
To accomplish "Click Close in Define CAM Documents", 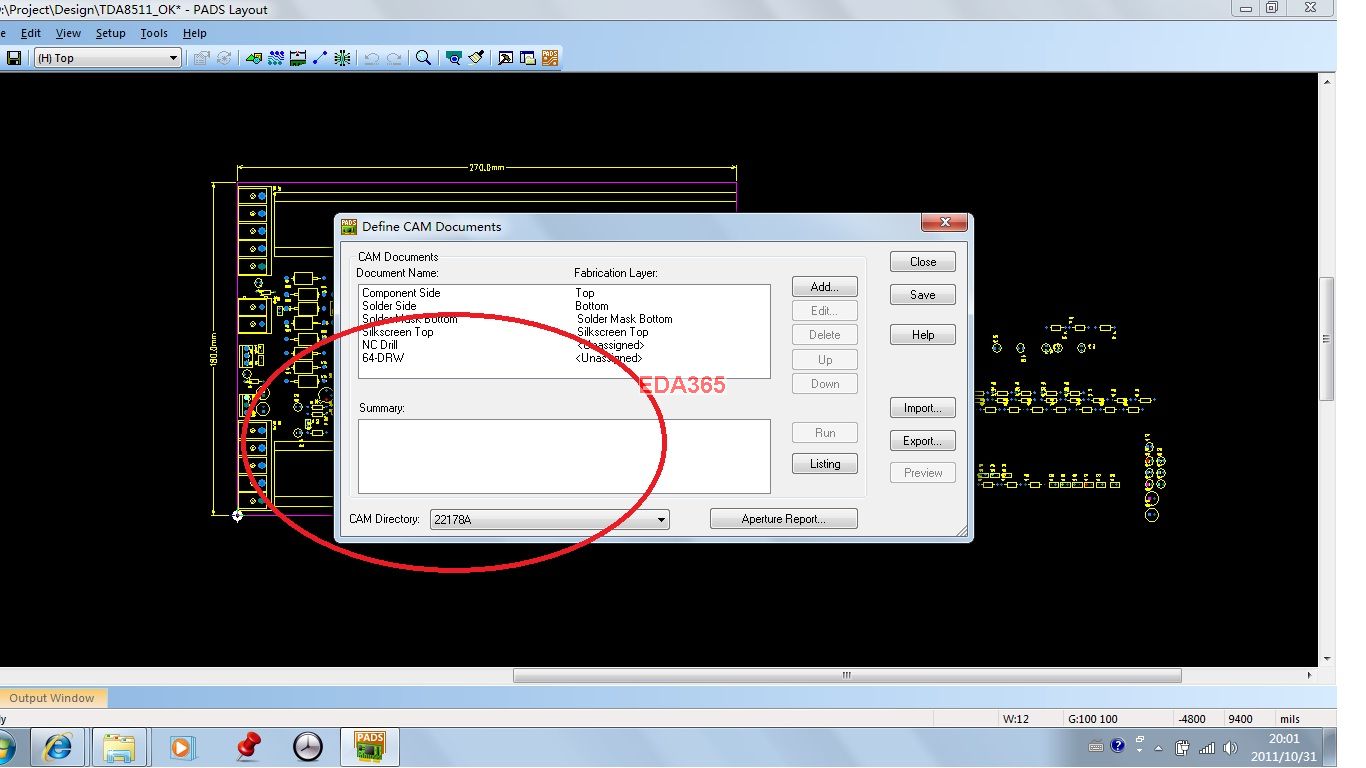I will [923, 262].
